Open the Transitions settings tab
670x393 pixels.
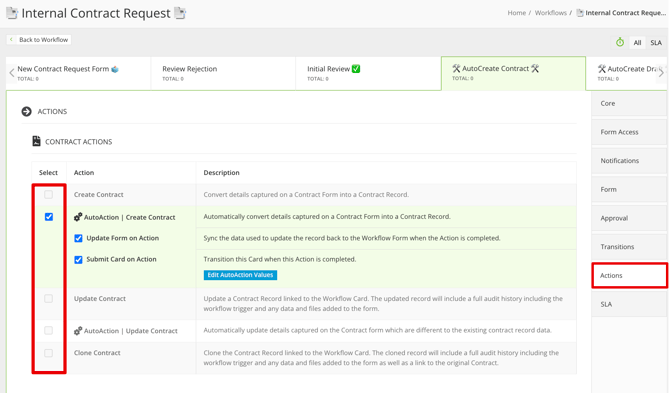629,246
